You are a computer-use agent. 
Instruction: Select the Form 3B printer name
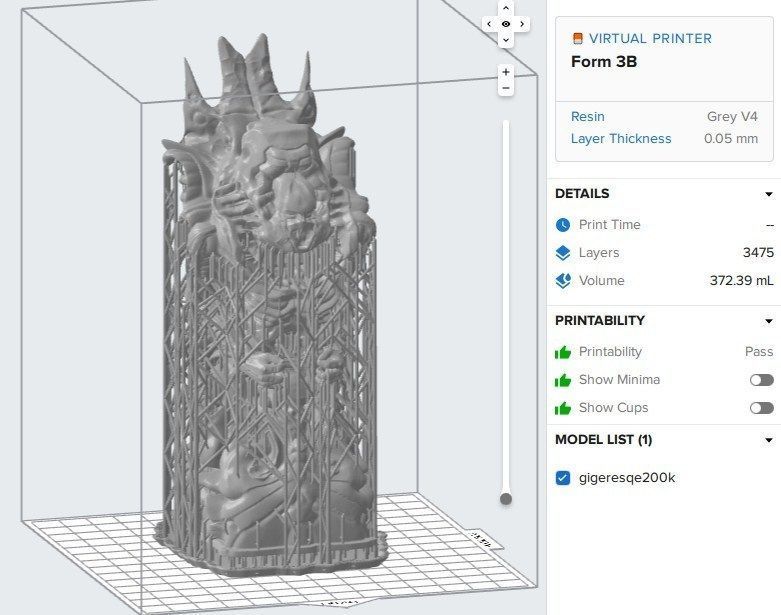[604, 62]
